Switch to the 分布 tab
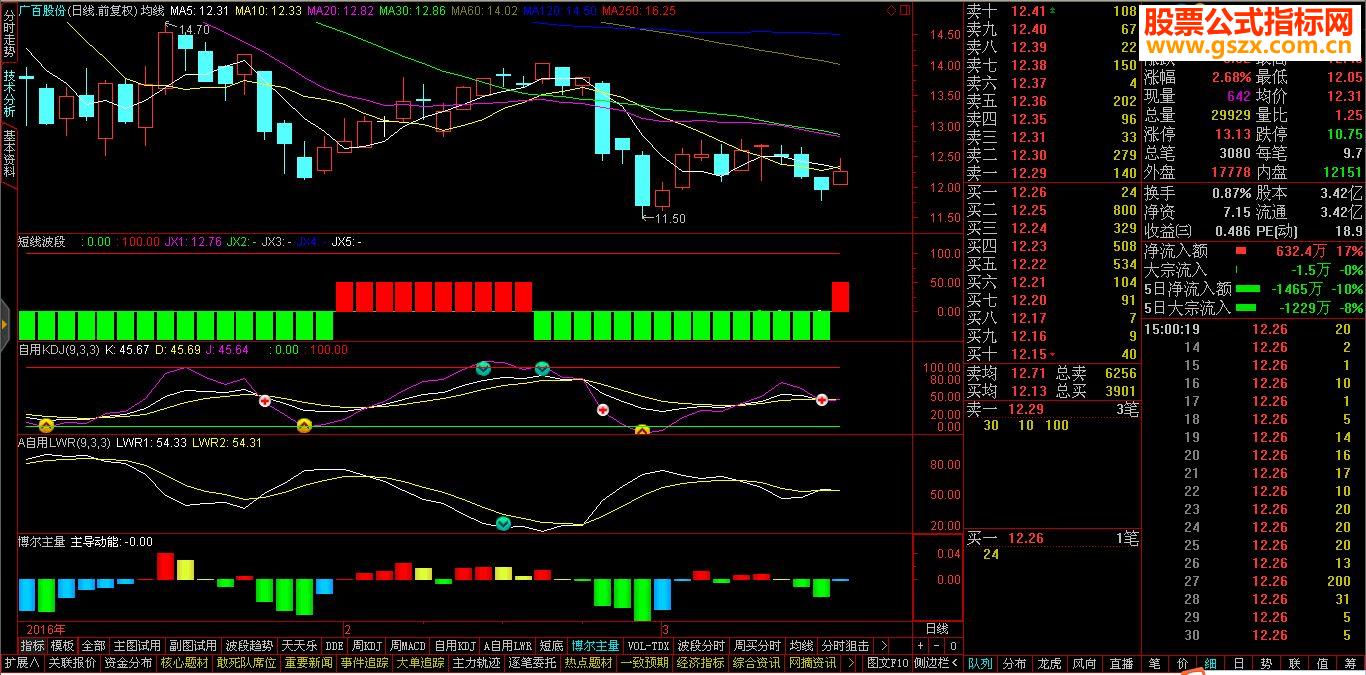 coord(1014,663)
